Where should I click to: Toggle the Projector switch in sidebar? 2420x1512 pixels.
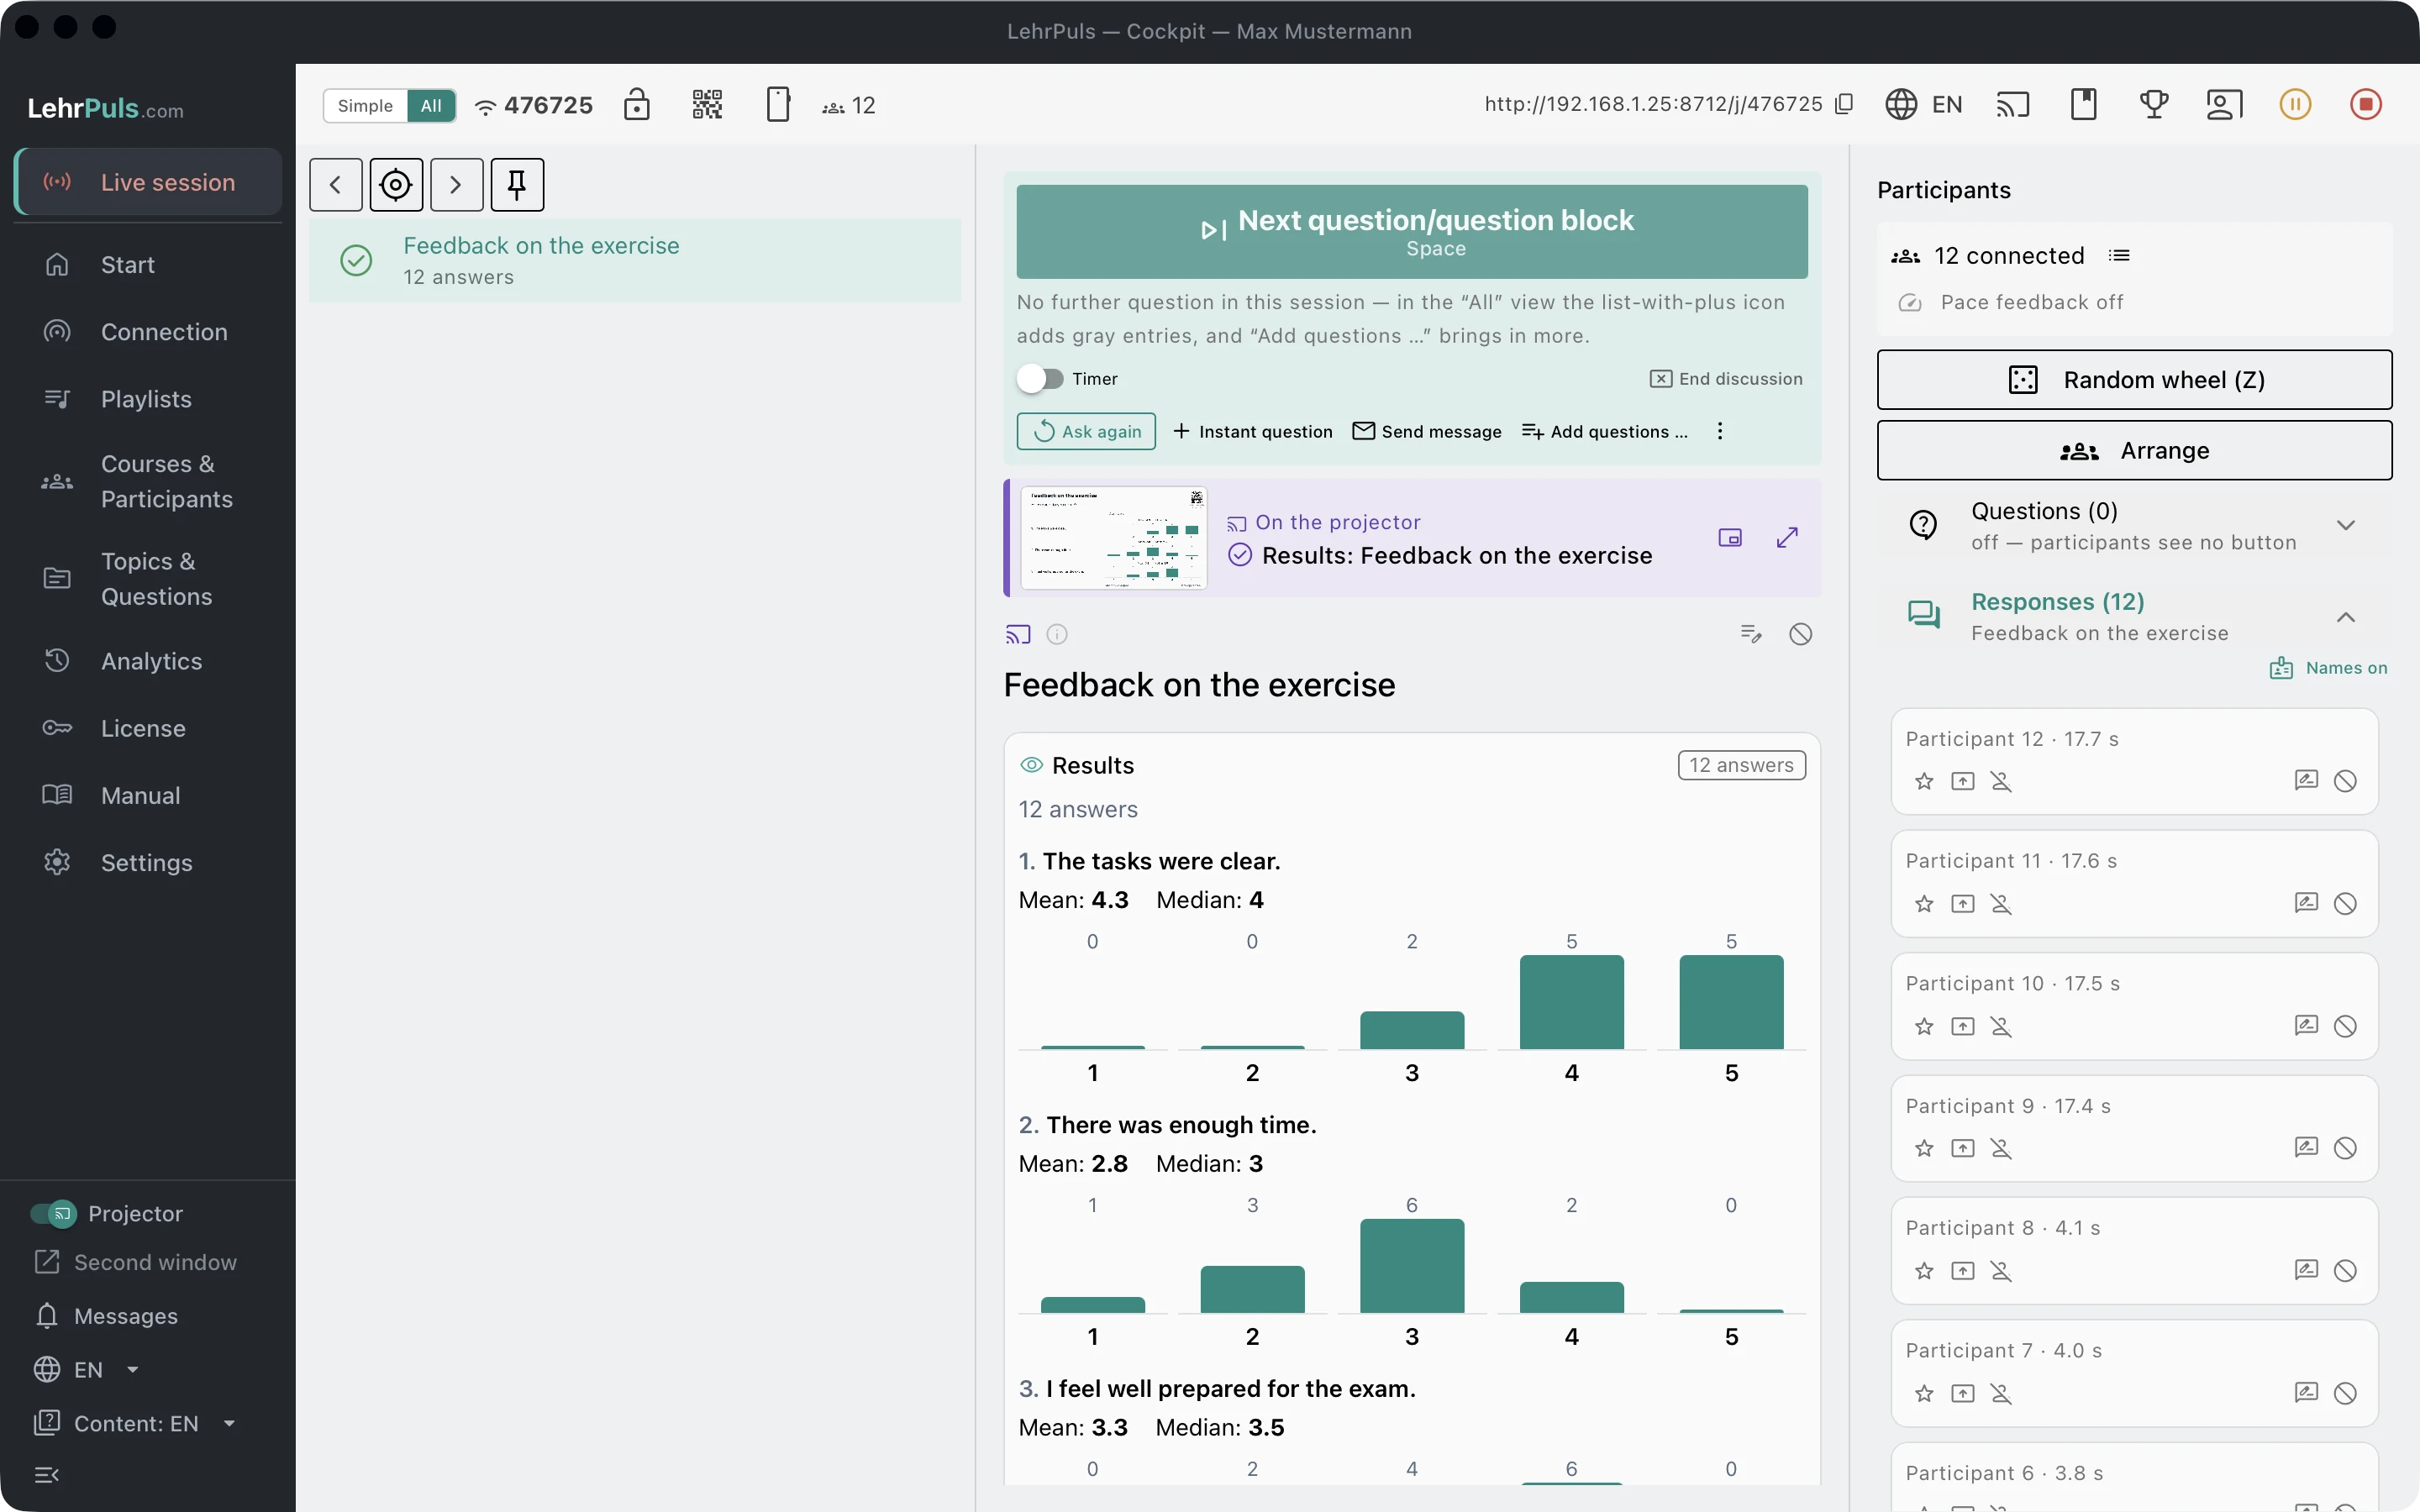[x=53, y=1214]
